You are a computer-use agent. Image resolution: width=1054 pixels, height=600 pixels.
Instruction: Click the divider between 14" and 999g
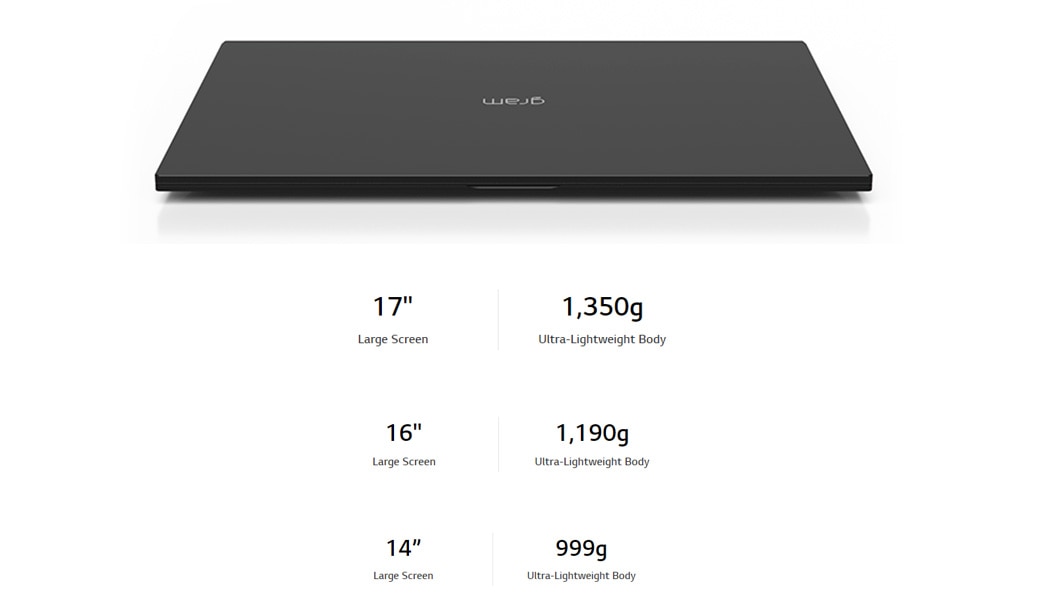pos(493,559)
